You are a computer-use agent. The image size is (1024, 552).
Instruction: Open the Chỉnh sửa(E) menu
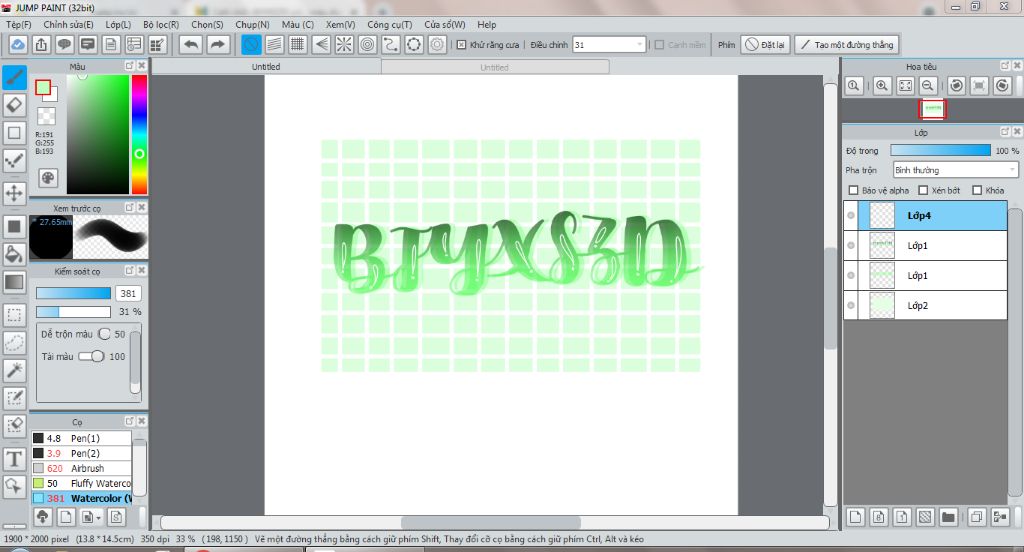pos(68,24)
